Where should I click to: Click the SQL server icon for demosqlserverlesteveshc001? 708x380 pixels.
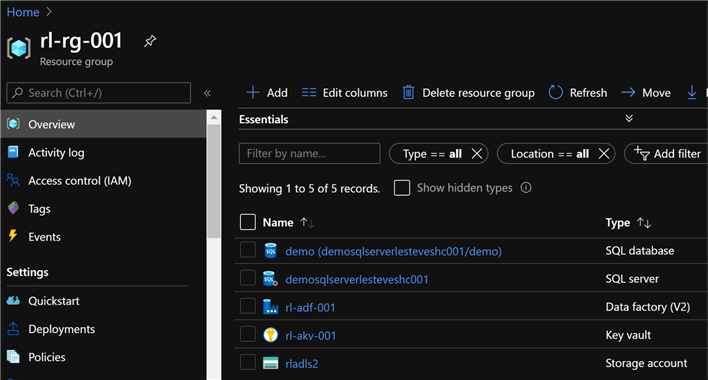pyautogui.click(x=270, y=279)
